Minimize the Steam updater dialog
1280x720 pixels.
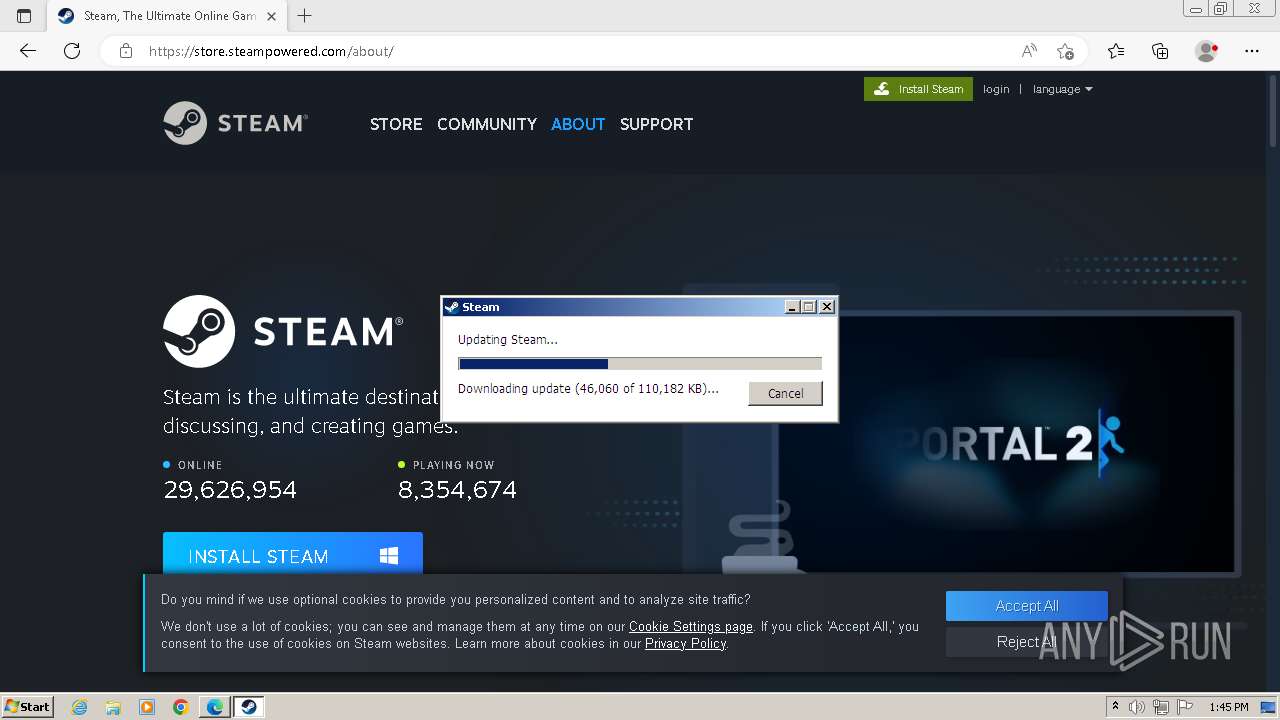pyautogui.click(x=793, y=307)
